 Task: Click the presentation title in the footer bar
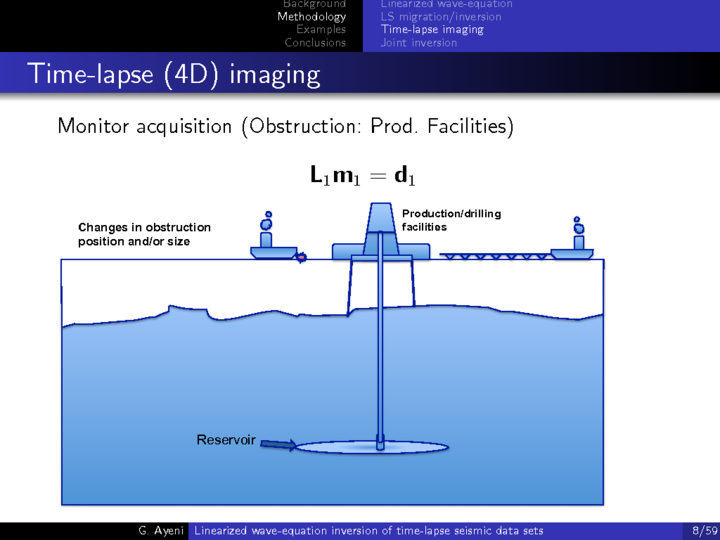point(368,530)
